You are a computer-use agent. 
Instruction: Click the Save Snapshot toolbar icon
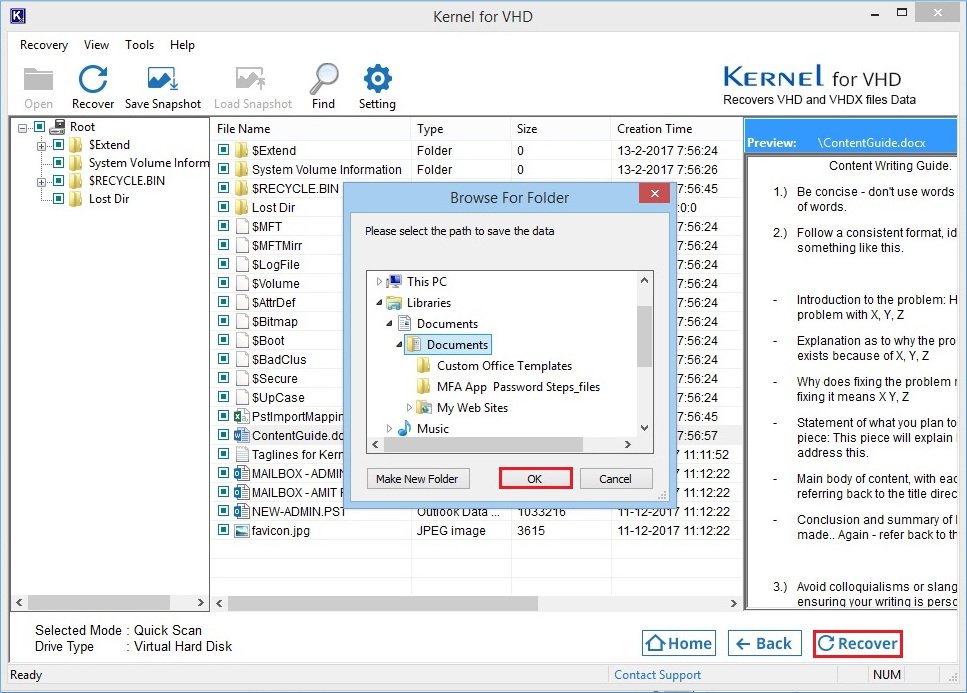(x=163, y=80)
